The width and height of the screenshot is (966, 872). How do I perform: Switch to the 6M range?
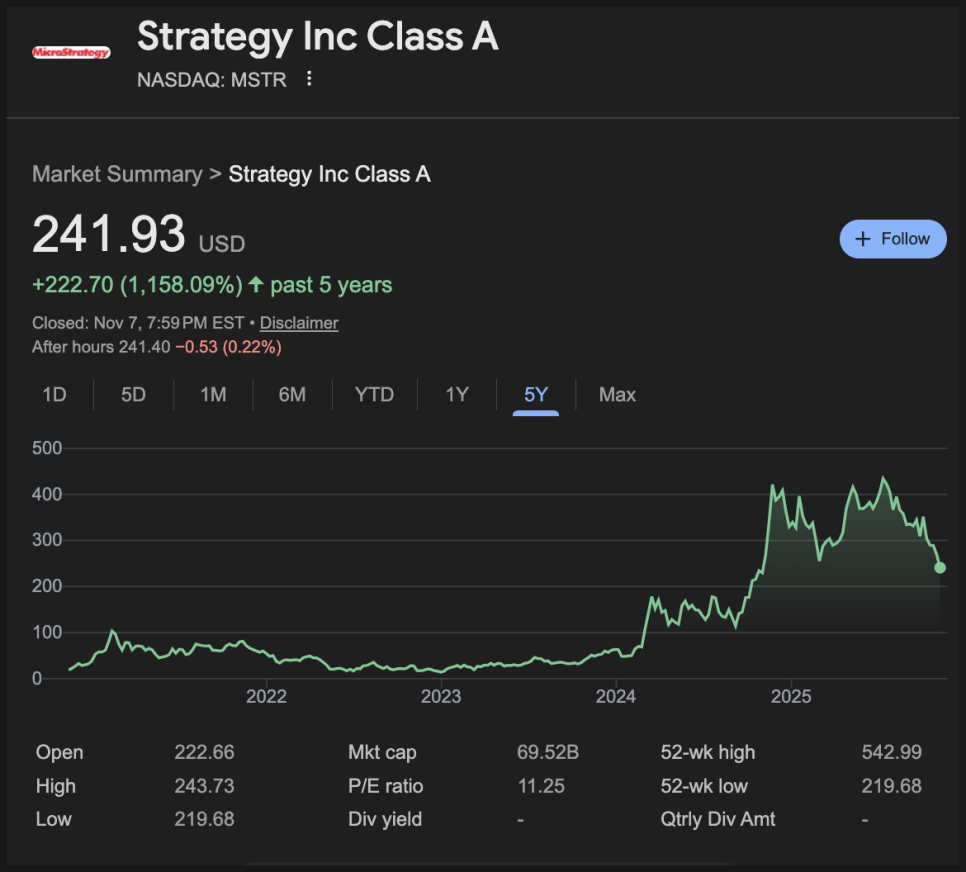(x=292, y=395)
